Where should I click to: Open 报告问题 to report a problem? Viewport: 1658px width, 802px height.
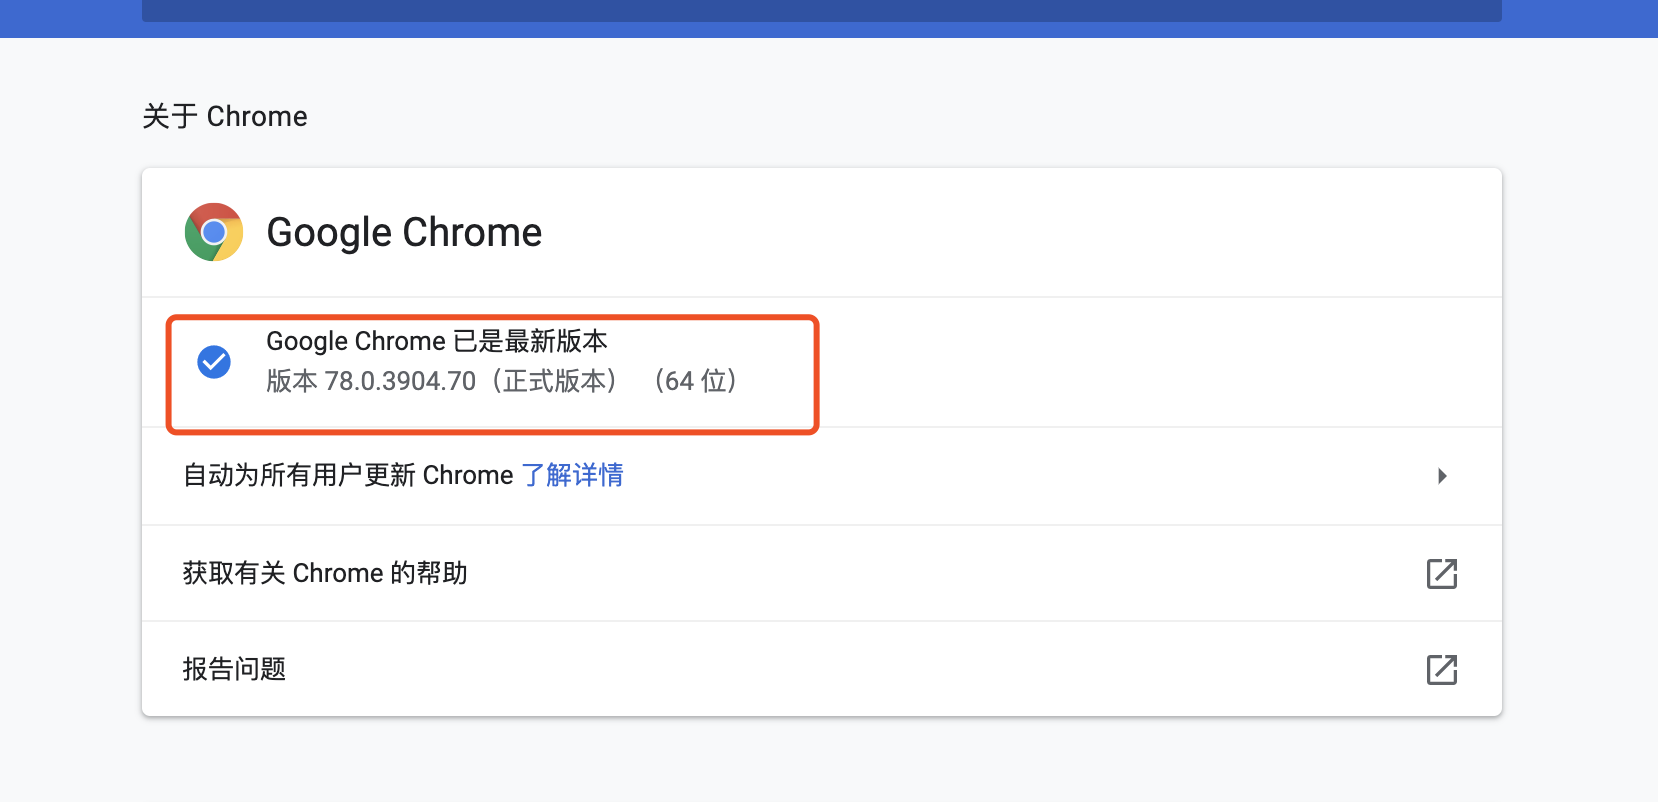(x=233, y=669)
